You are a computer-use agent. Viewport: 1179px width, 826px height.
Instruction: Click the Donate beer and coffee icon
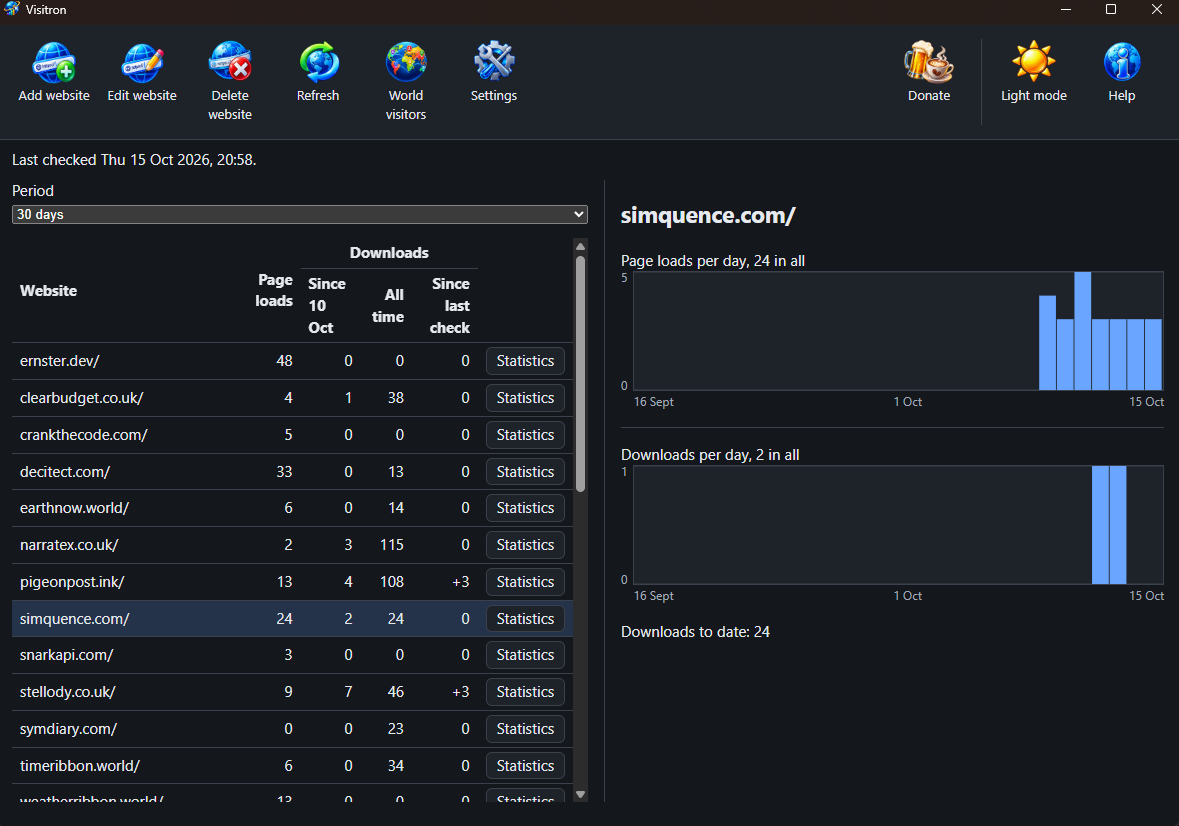tap(929, 62)
